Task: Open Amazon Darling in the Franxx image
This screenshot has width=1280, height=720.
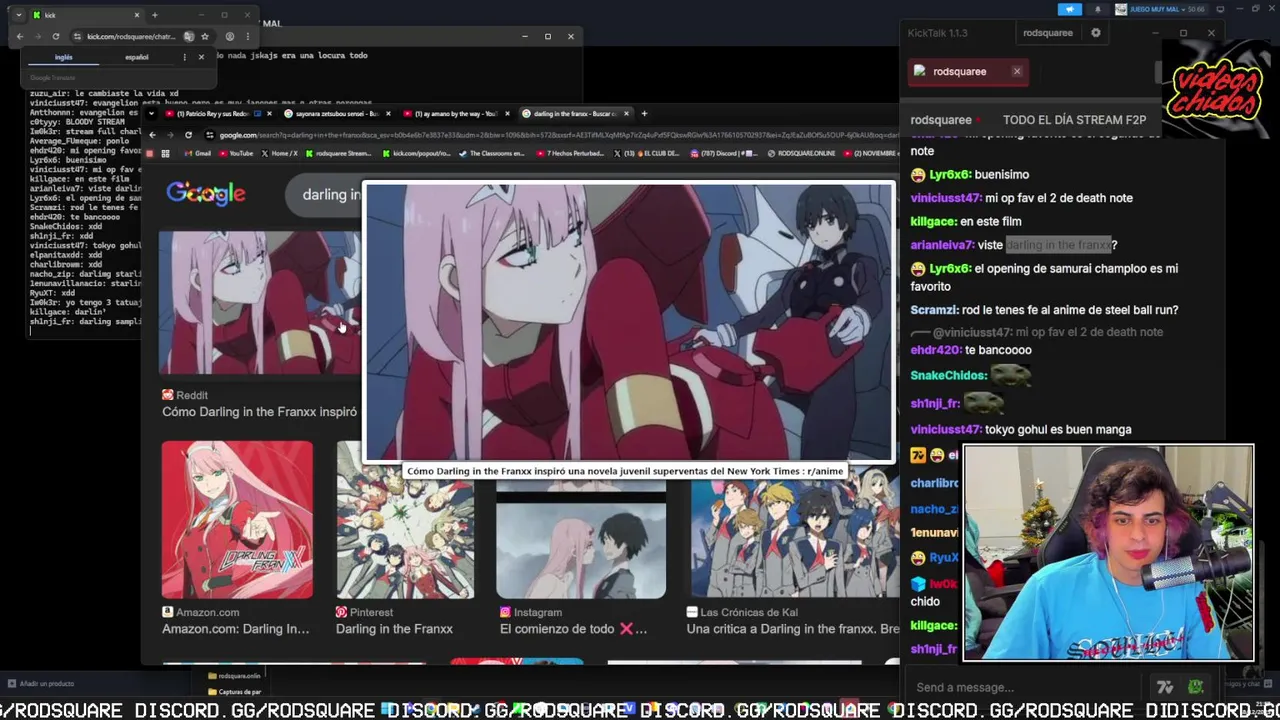Action: (237, 520)
